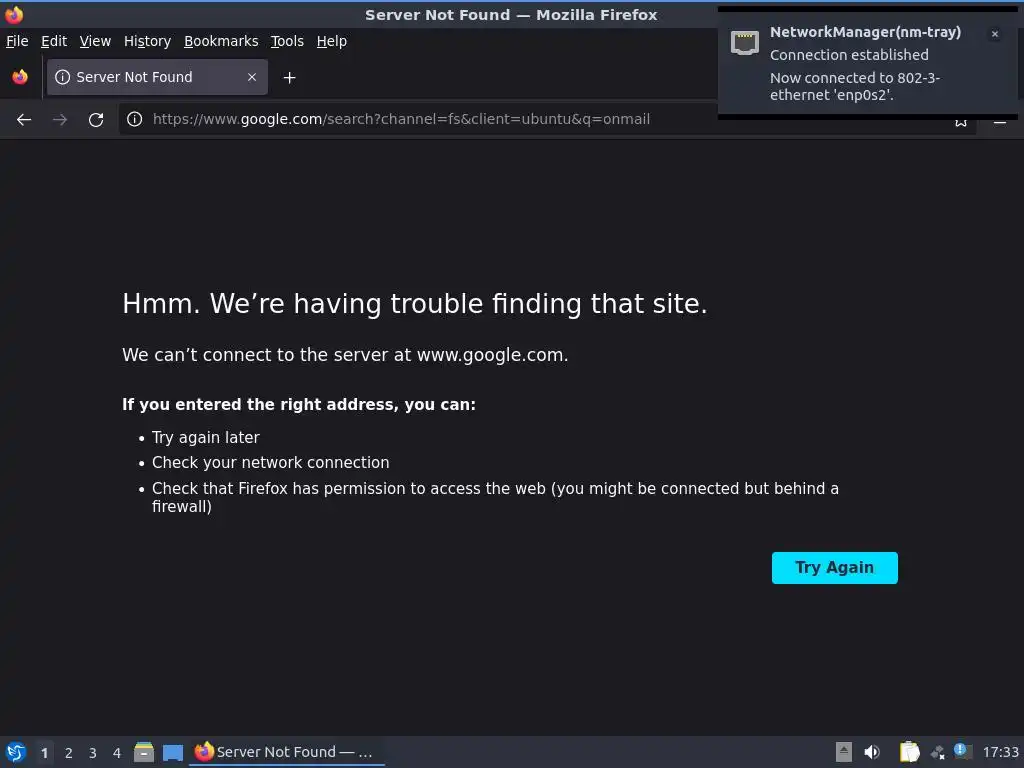Click the forward navigation arrow
This screenshot has width=1024, height=768.
(60, 120)
